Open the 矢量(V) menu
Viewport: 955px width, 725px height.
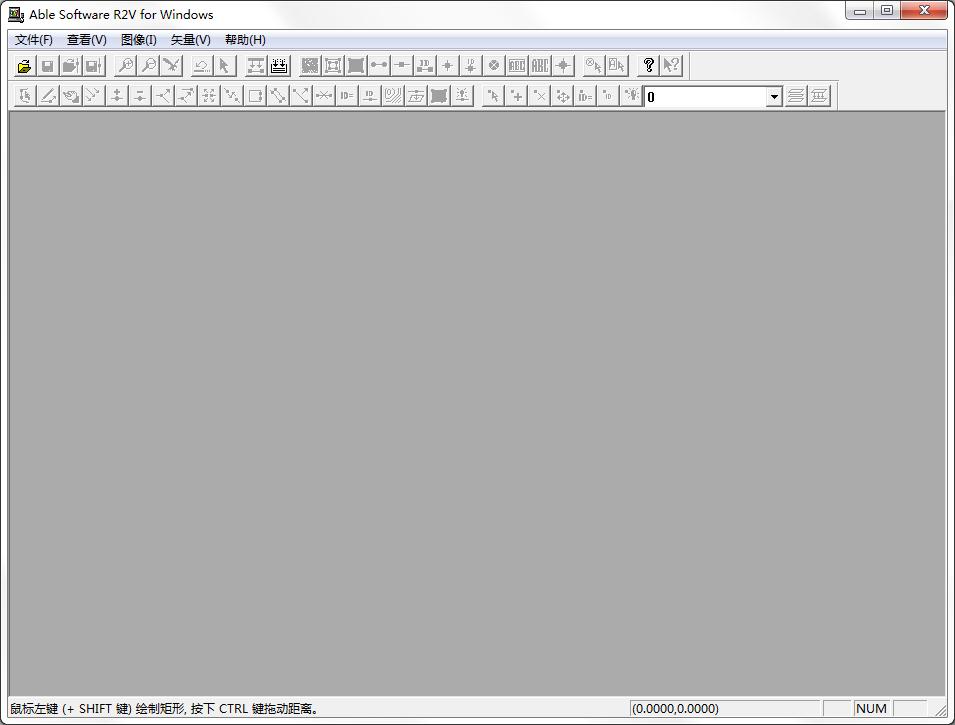tap(189, 40)
